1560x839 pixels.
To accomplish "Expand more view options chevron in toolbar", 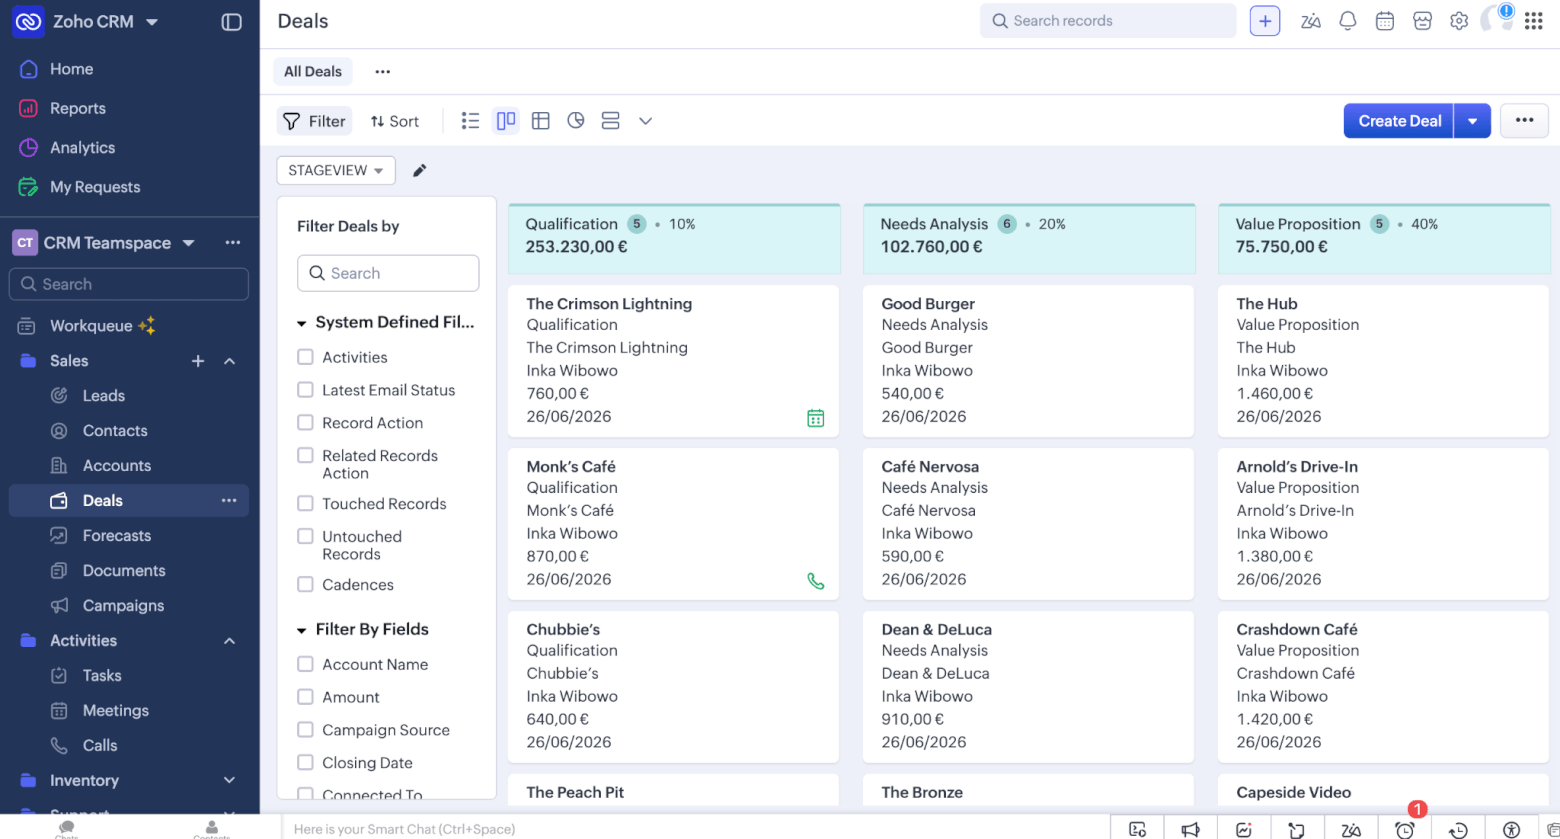I will pyautogui.click(x=646, y=121).
